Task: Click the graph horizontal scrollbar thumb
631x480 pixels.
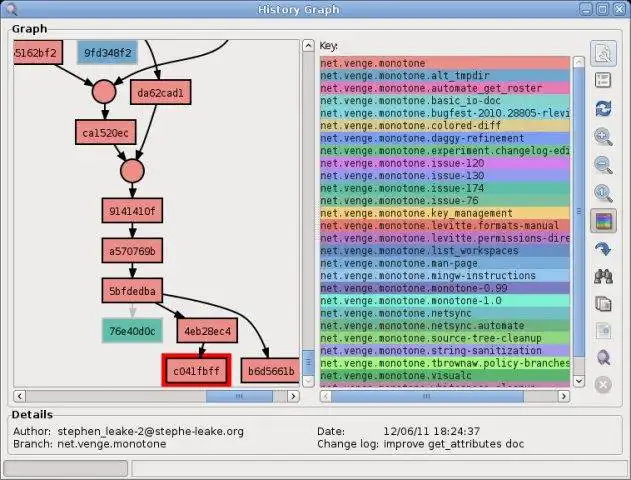Action: click(x=239, y=396)
